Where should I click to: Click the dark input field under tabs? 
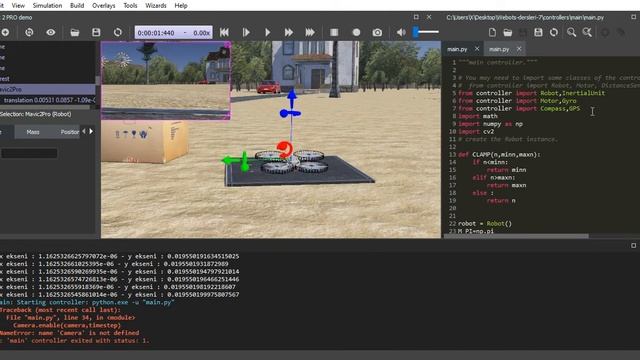click(29, 153)
